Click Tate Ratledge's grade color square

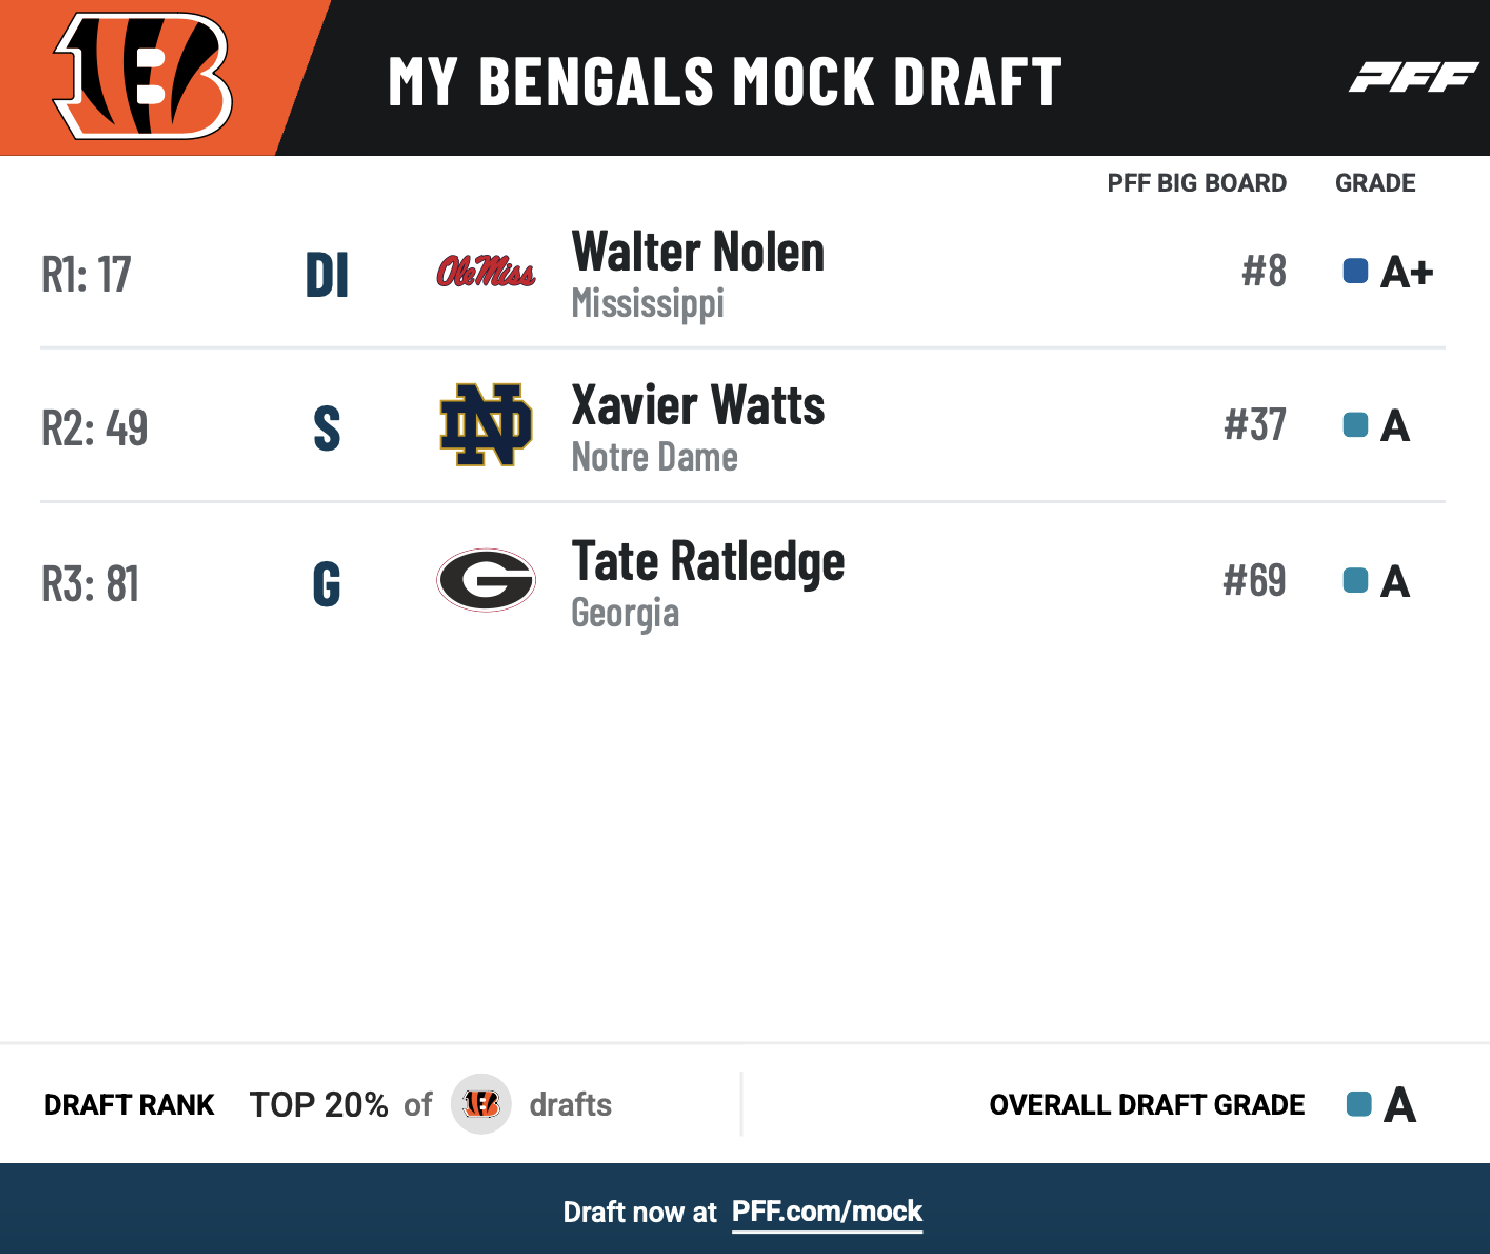point(1355,580)
